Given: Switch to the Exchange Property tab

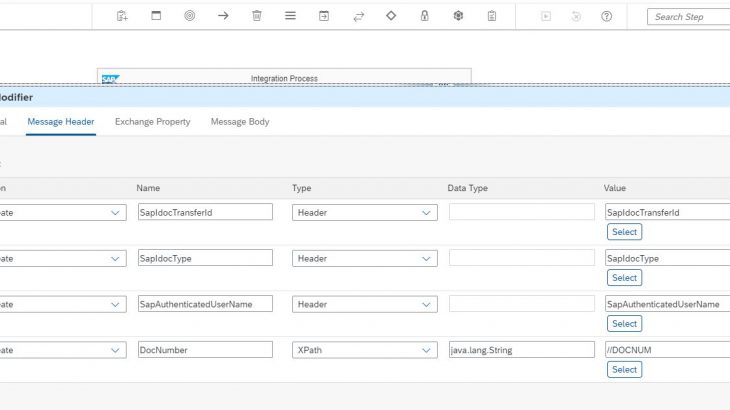Looking at the screenshot, I should [152, 122].
